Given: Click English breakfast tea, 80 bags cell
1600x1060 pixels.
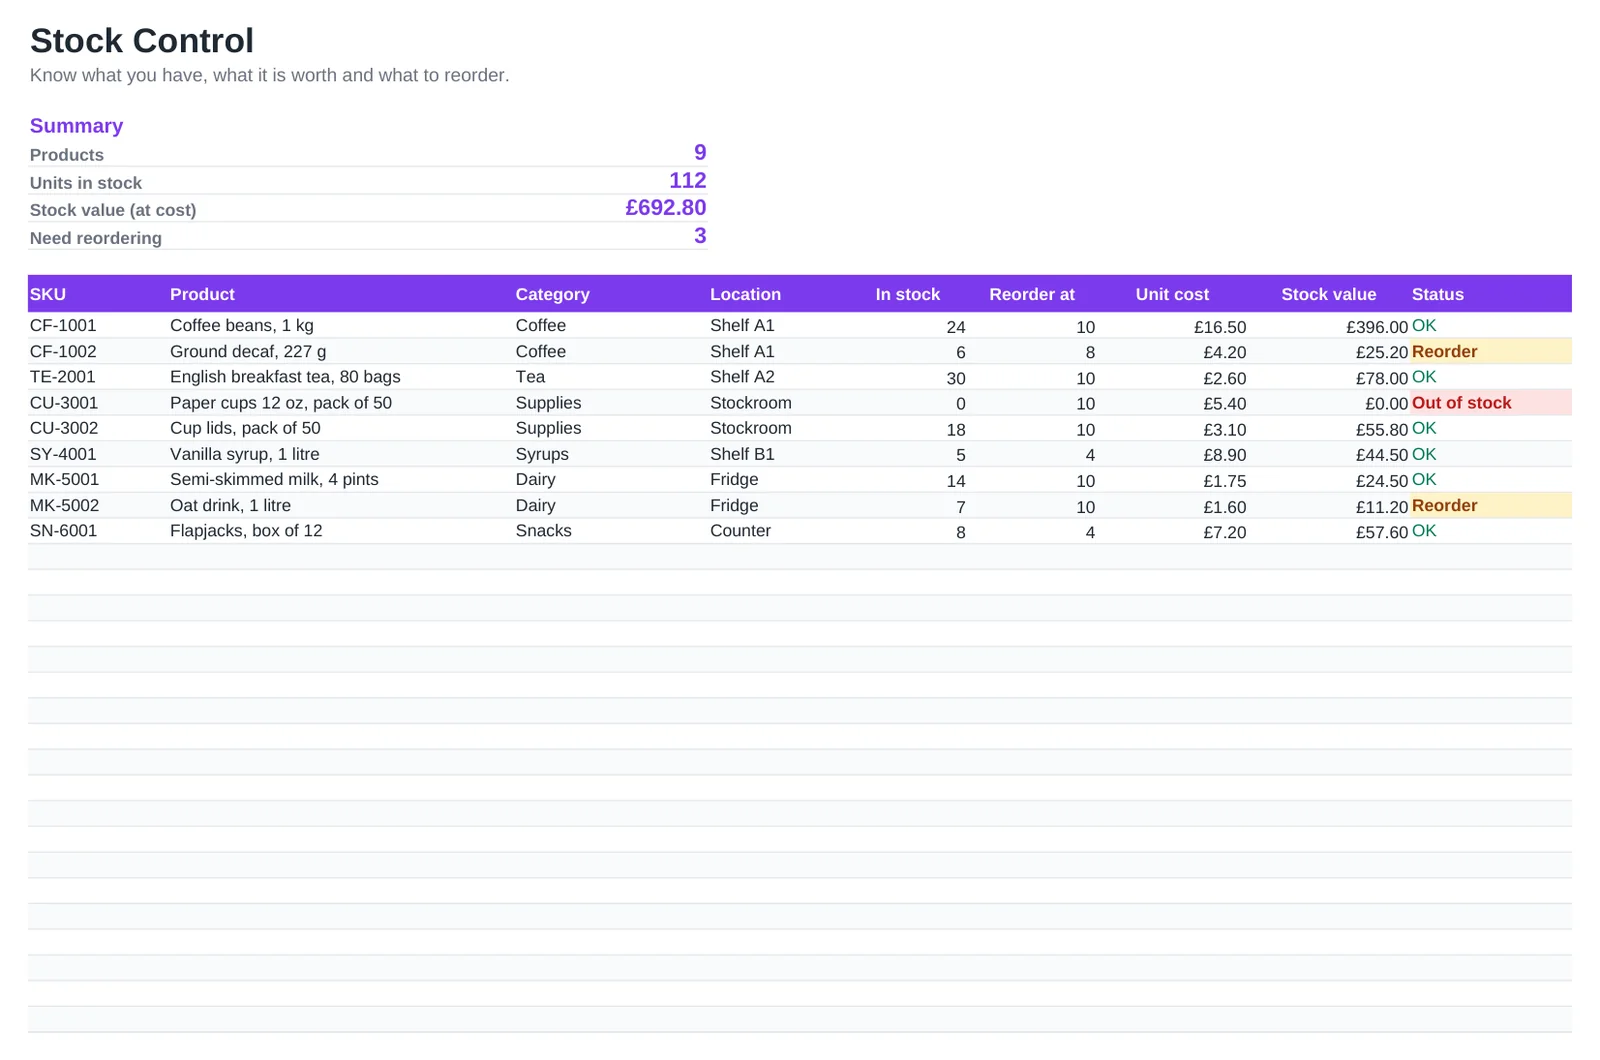Looking at the screenshot, I should point(285,376).
